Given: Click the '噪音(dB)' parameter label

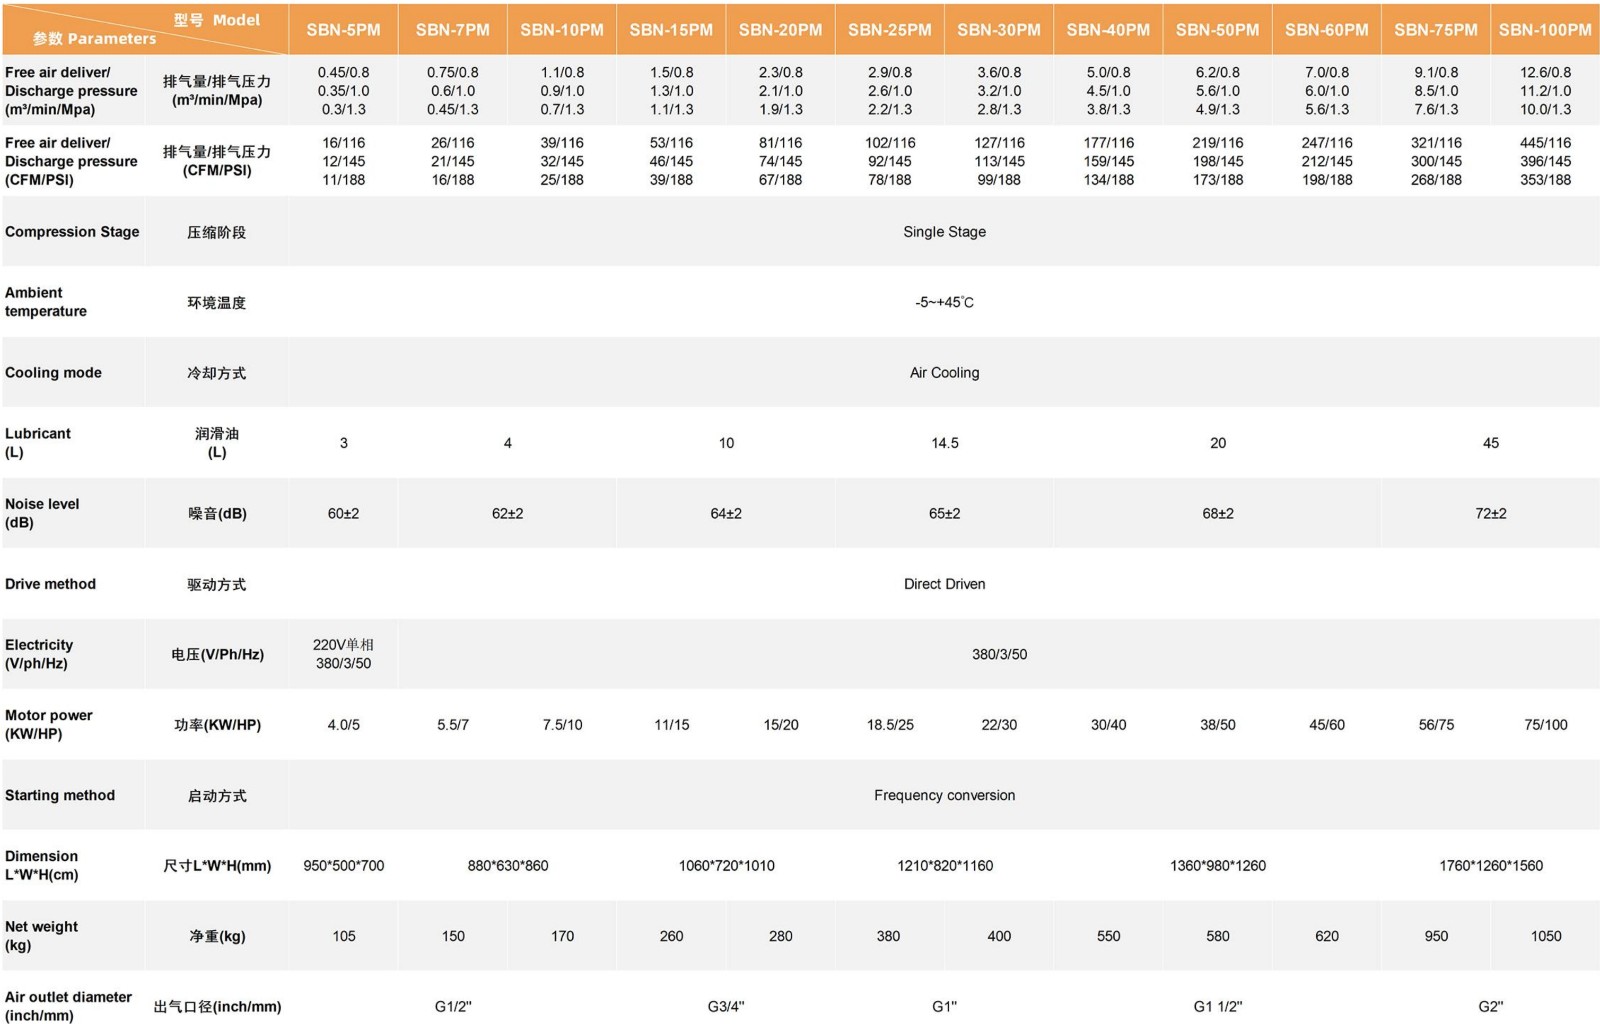Looking at the screenshot, I should click(x=217, y=514).
